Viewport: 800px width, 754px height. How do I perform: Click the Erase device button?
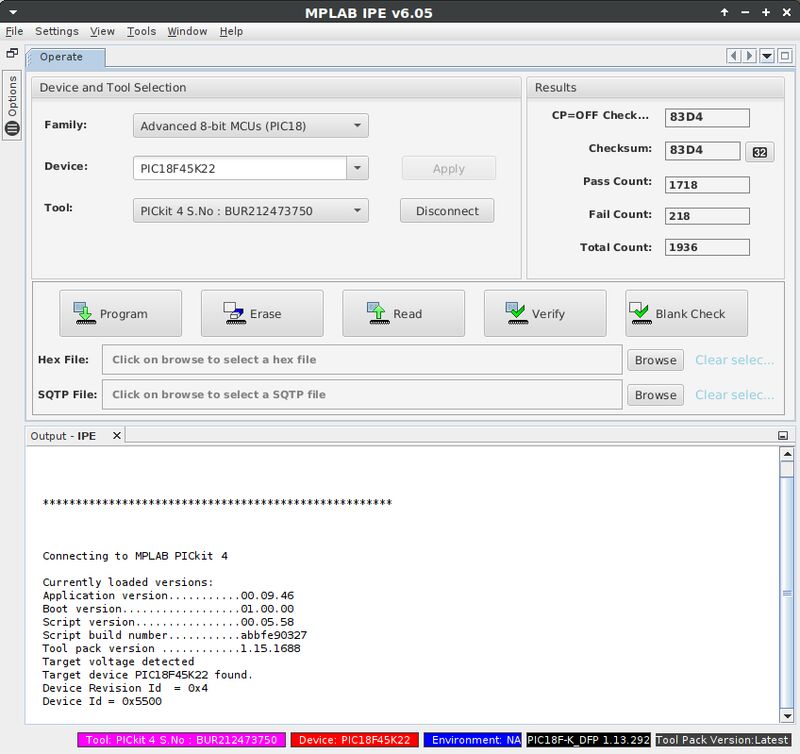tap(262, 314)
